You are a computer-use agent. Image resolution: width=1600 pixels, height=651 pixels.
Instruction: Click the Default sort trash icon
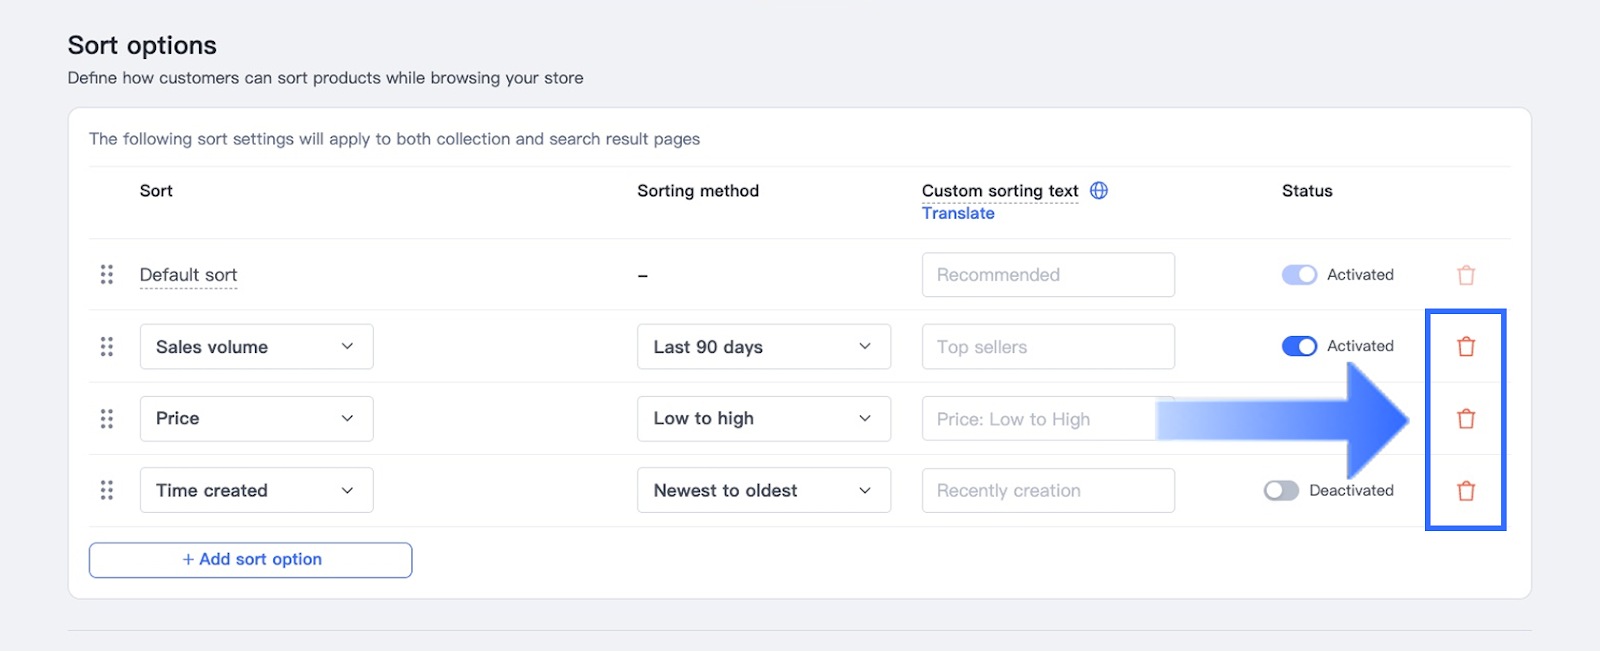[x=1466, y=275]
